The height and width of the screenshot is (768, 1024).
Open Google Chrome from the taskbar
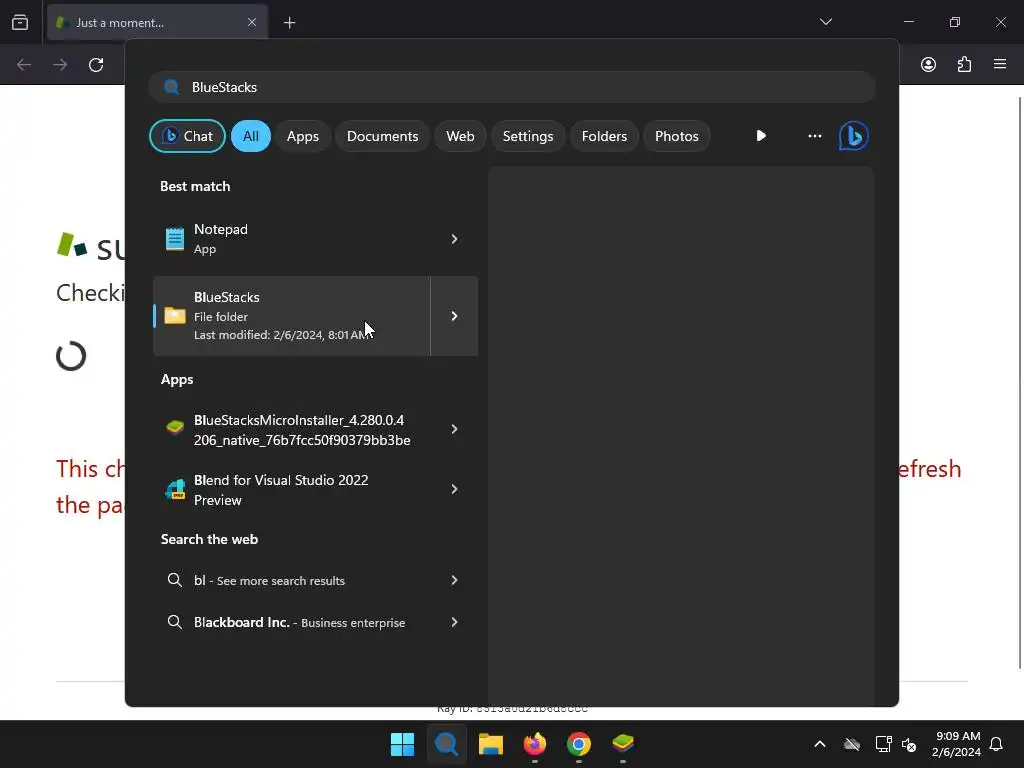tap(579, 744)
